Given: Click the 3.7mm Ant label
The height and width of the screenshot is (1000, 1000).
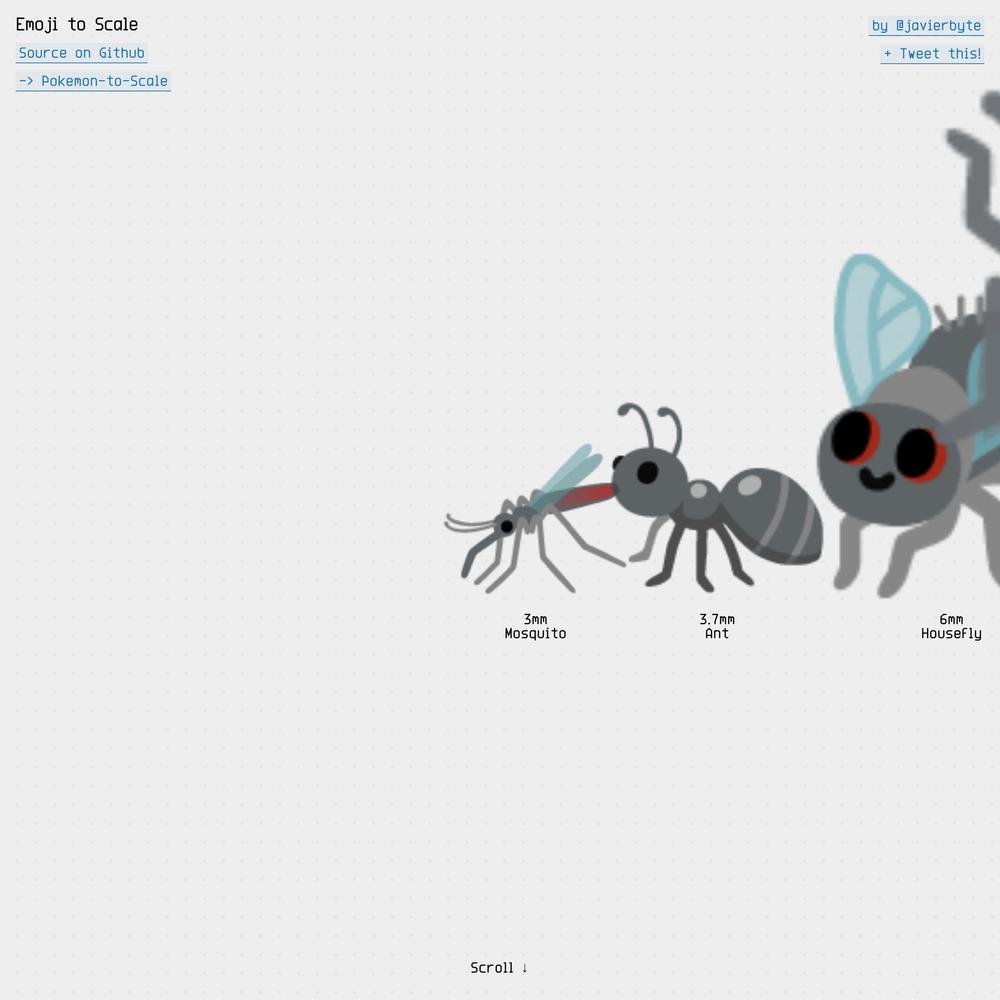Looking at the screenshot, I should point(717,626).
